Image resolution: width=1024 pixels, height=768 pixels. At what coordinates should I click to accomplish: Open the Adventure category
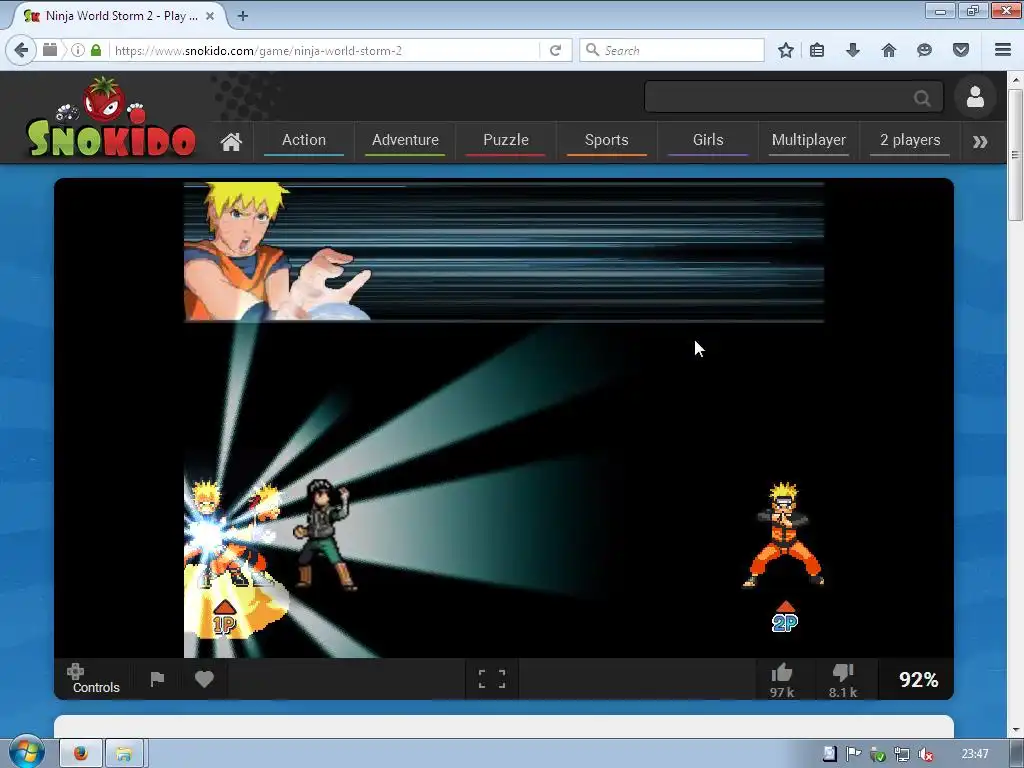[x=405, y=140]
